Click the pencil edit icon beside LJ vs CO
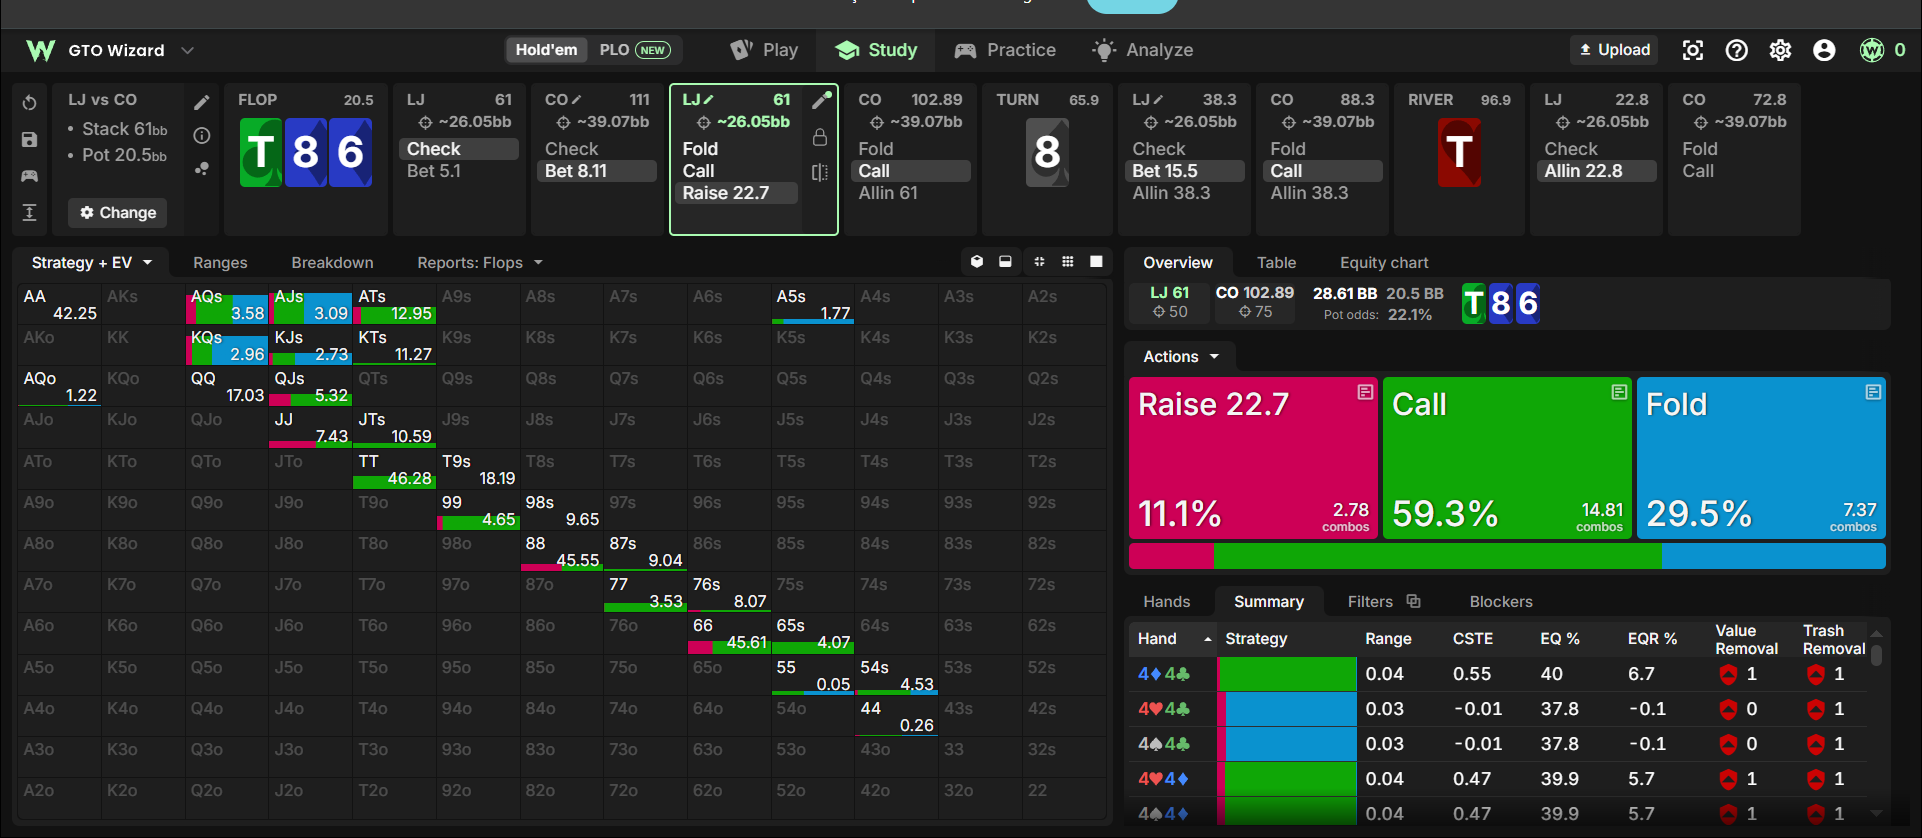The image size is (1922, 838). click(x=202, y=102)
